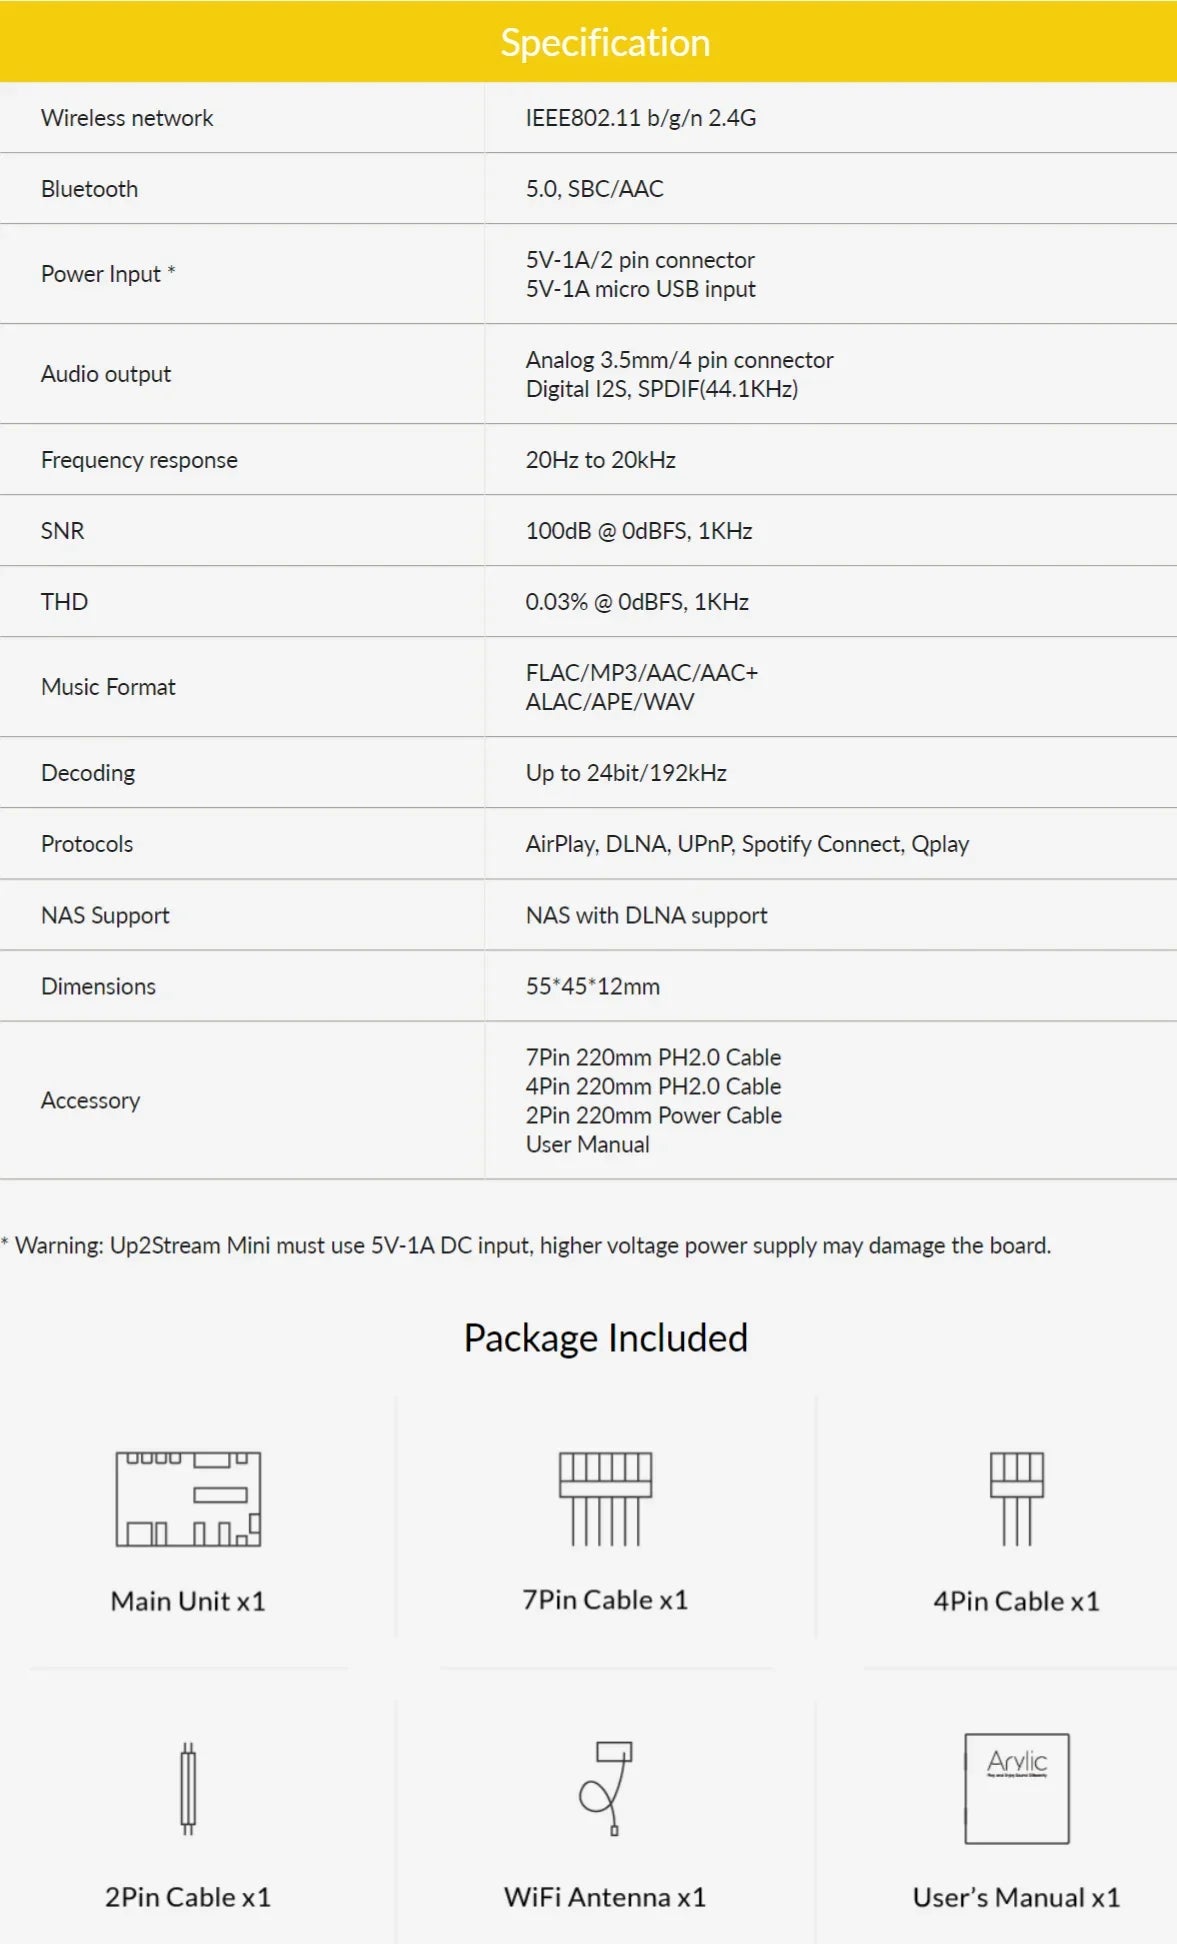Click the 2Pin Cable icon
The width and height of the screenshot is (1177, 1944).
188,1788
